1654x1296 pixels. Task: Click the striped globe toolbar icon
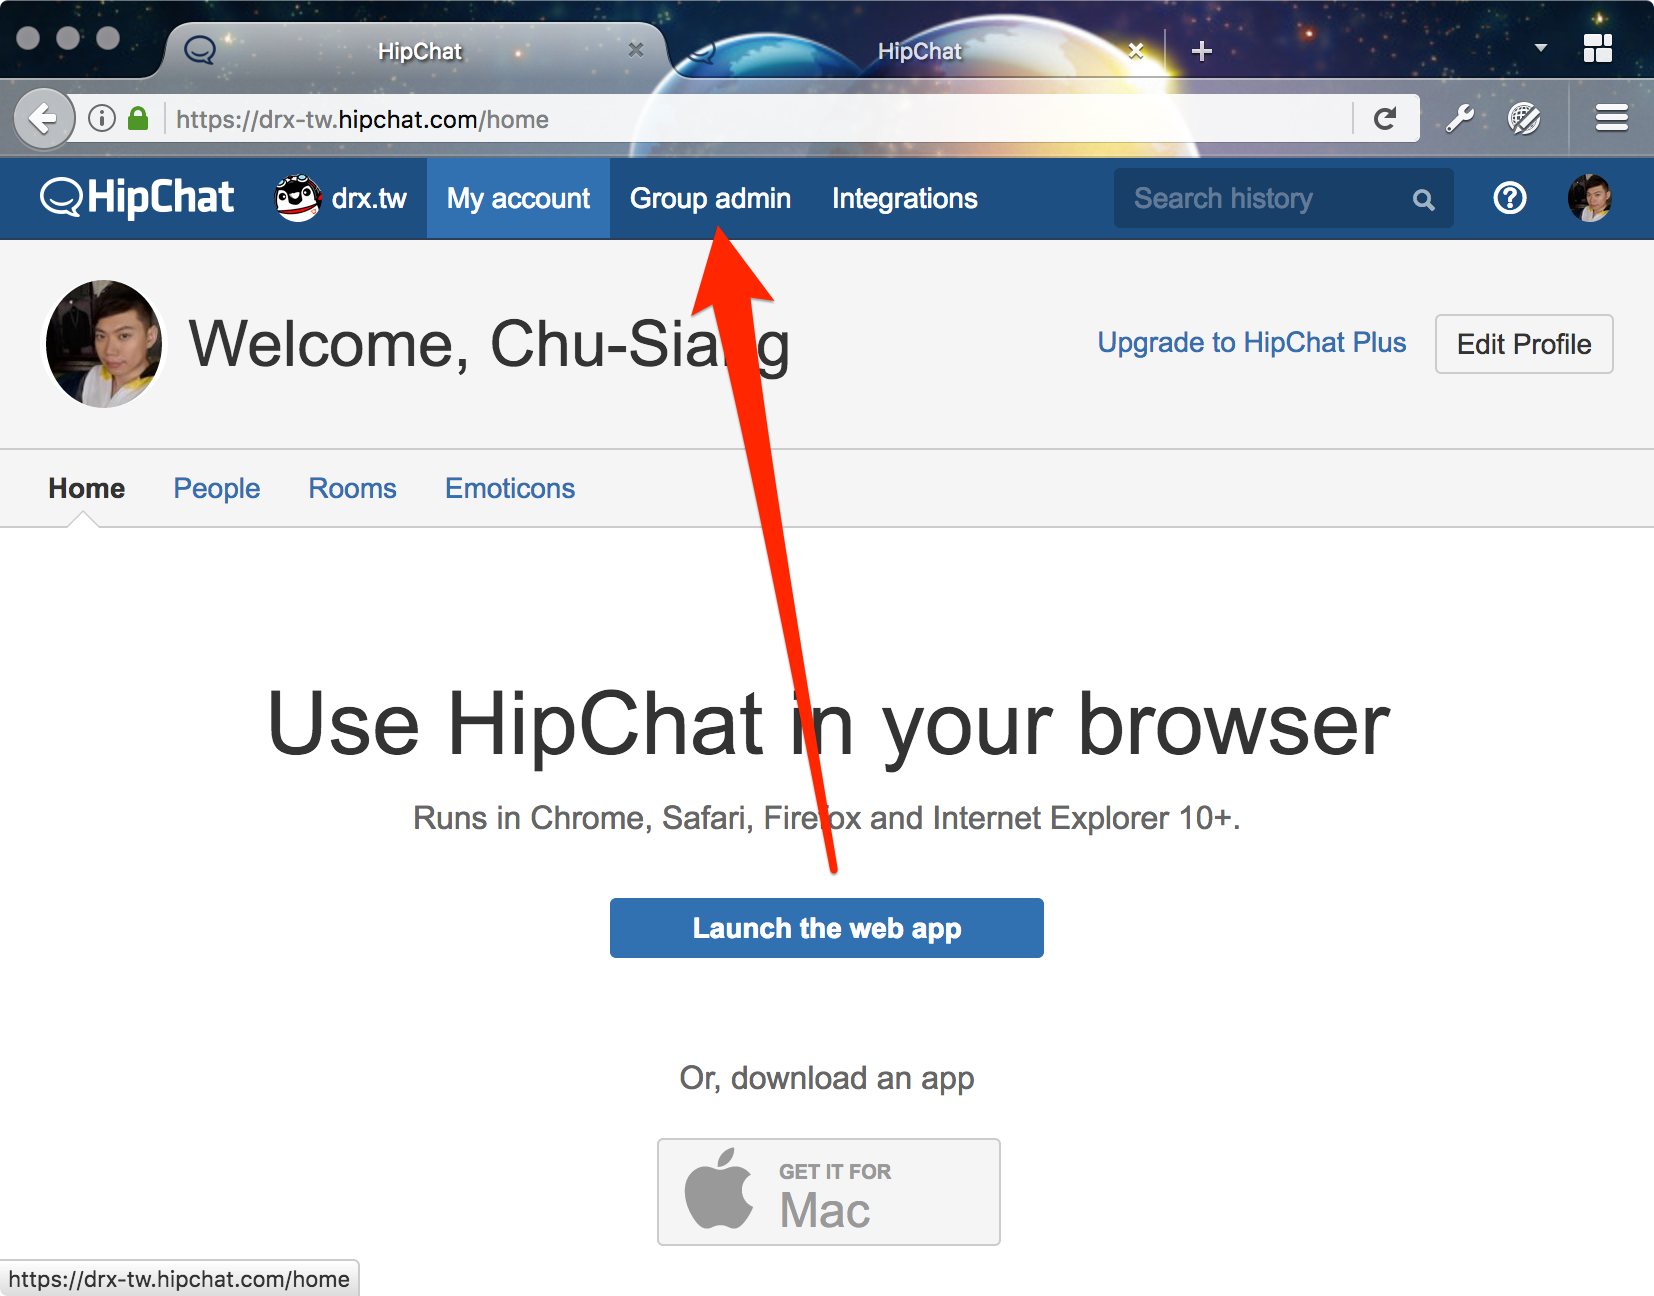pyautogui.click(x=1525, y=119)
